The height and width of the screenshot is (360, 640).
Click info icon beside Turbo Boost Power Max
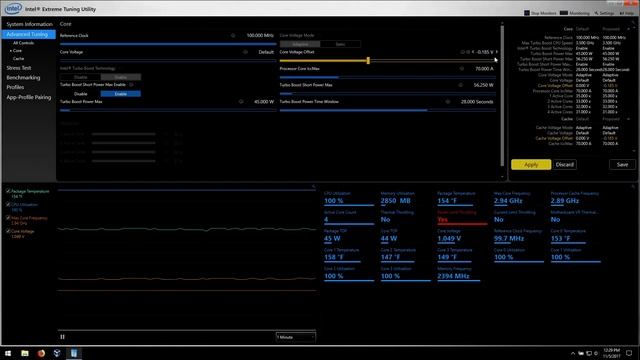coord(241,102)
